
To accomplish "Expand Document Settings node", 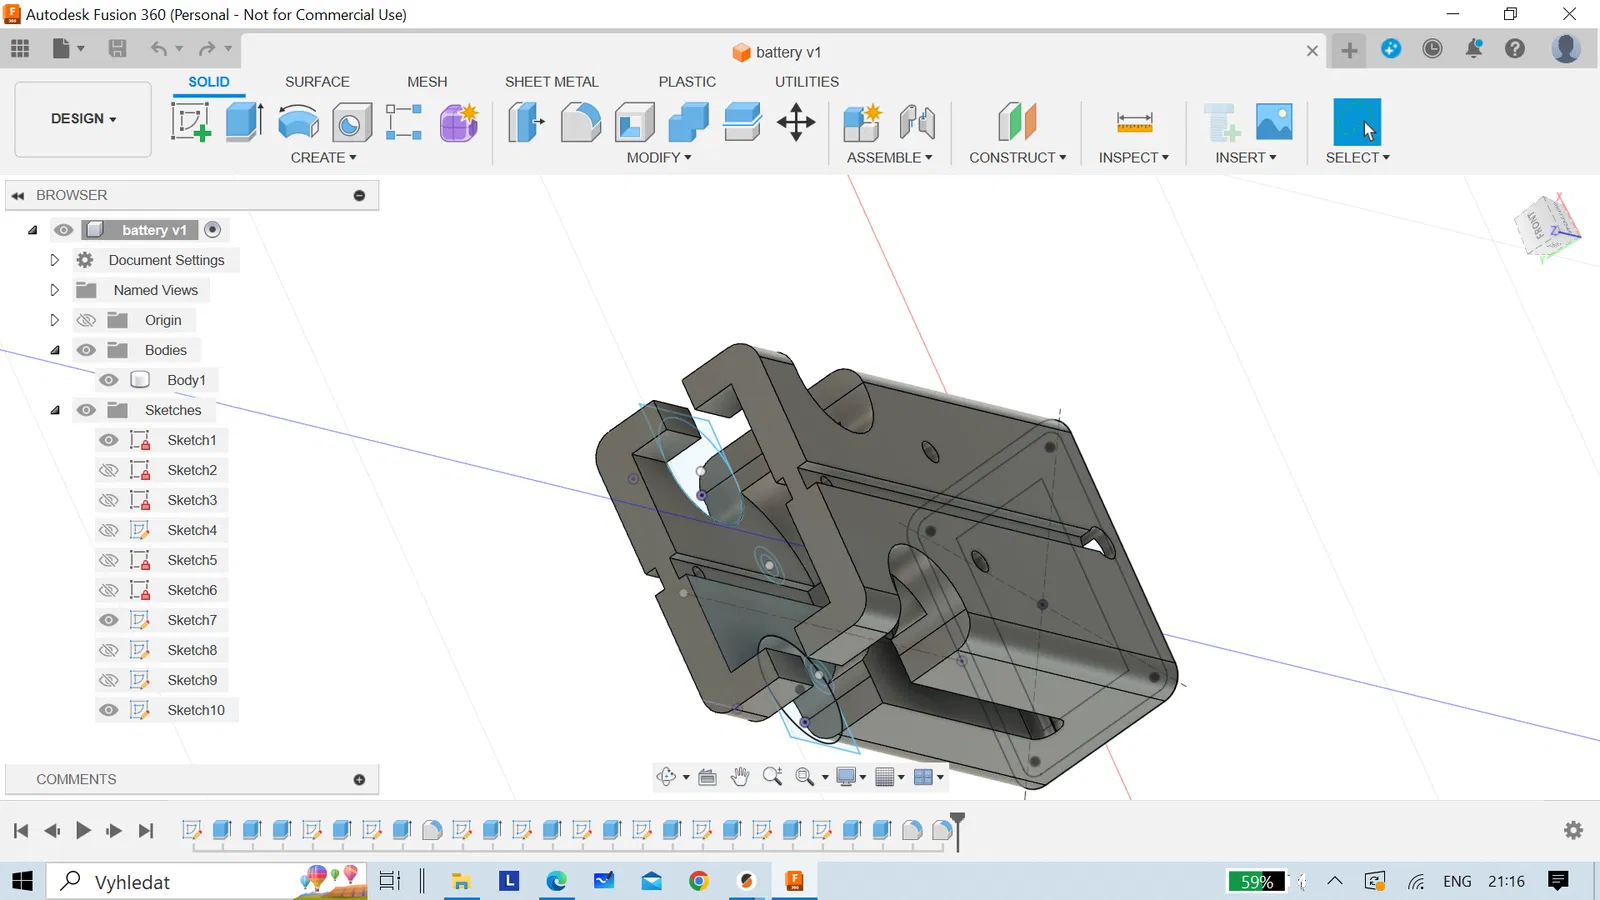I will point(55,260).
